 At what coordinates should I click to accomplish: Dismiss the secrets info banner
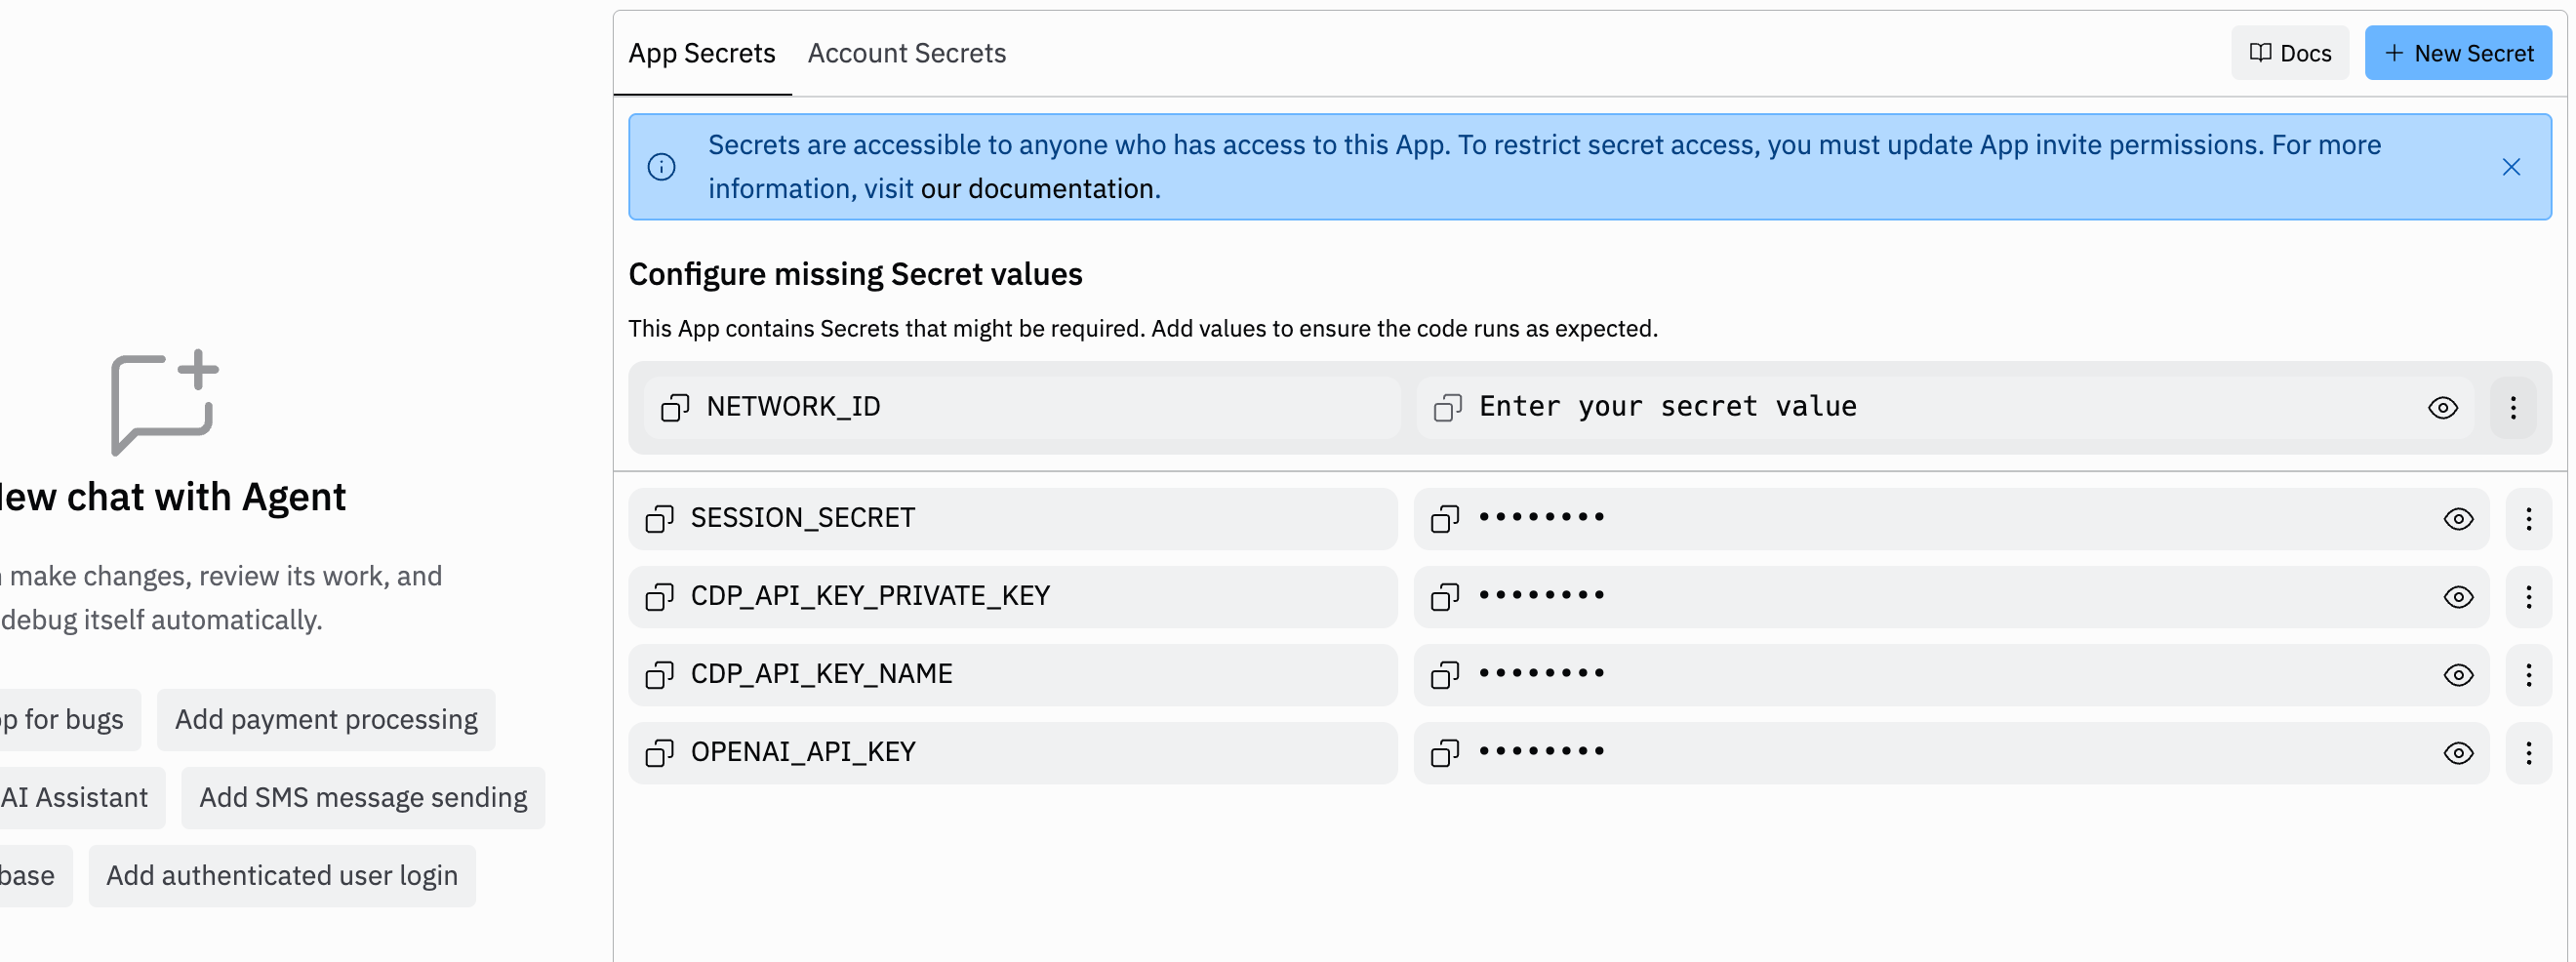coord(2510,167)
